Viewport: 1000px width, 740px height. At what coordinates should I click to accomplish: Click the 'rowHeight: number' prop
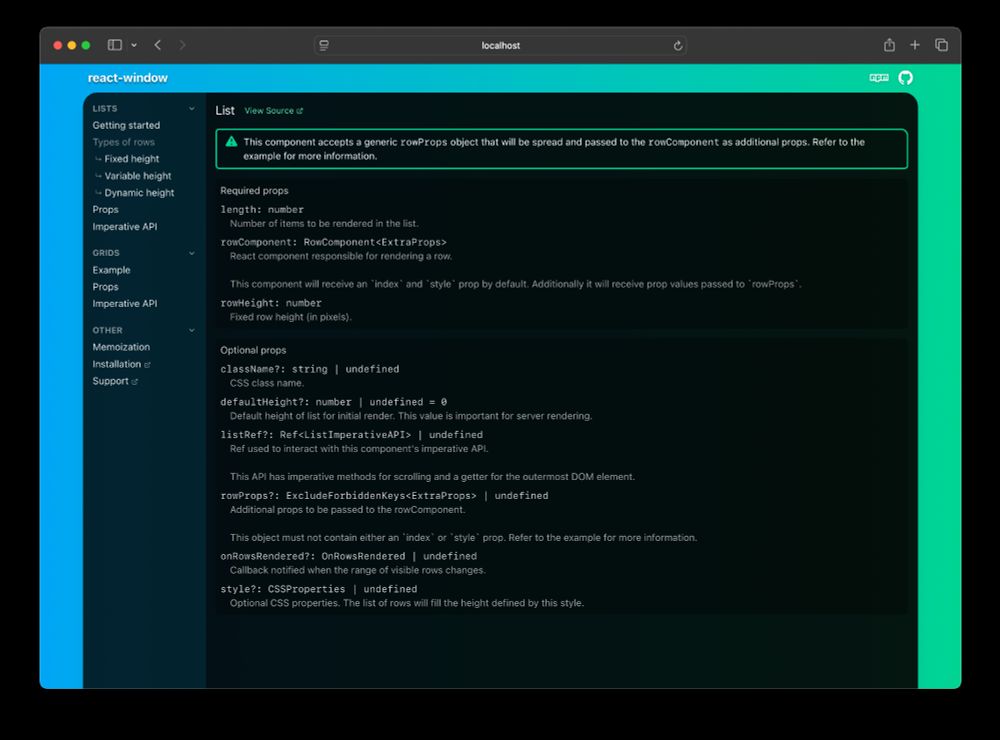point(271,303)
